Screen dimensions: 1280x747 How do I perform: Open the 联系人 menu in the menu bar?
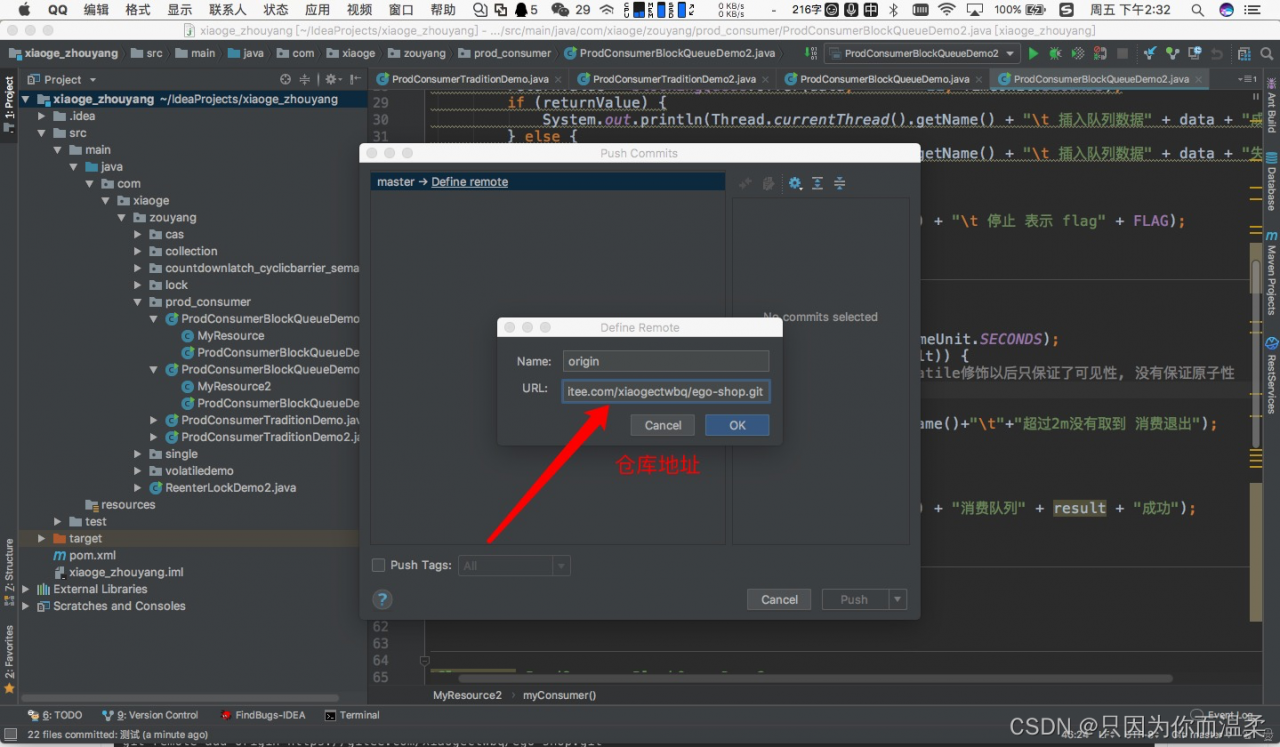[x=228, y=10]
